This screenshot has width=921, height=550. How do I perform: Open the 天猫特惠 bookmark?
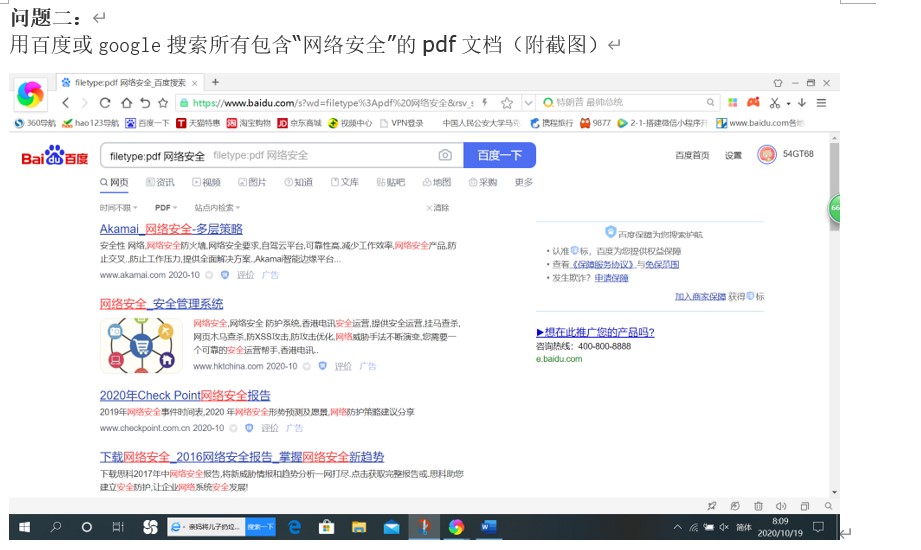[x=198, y=123]
